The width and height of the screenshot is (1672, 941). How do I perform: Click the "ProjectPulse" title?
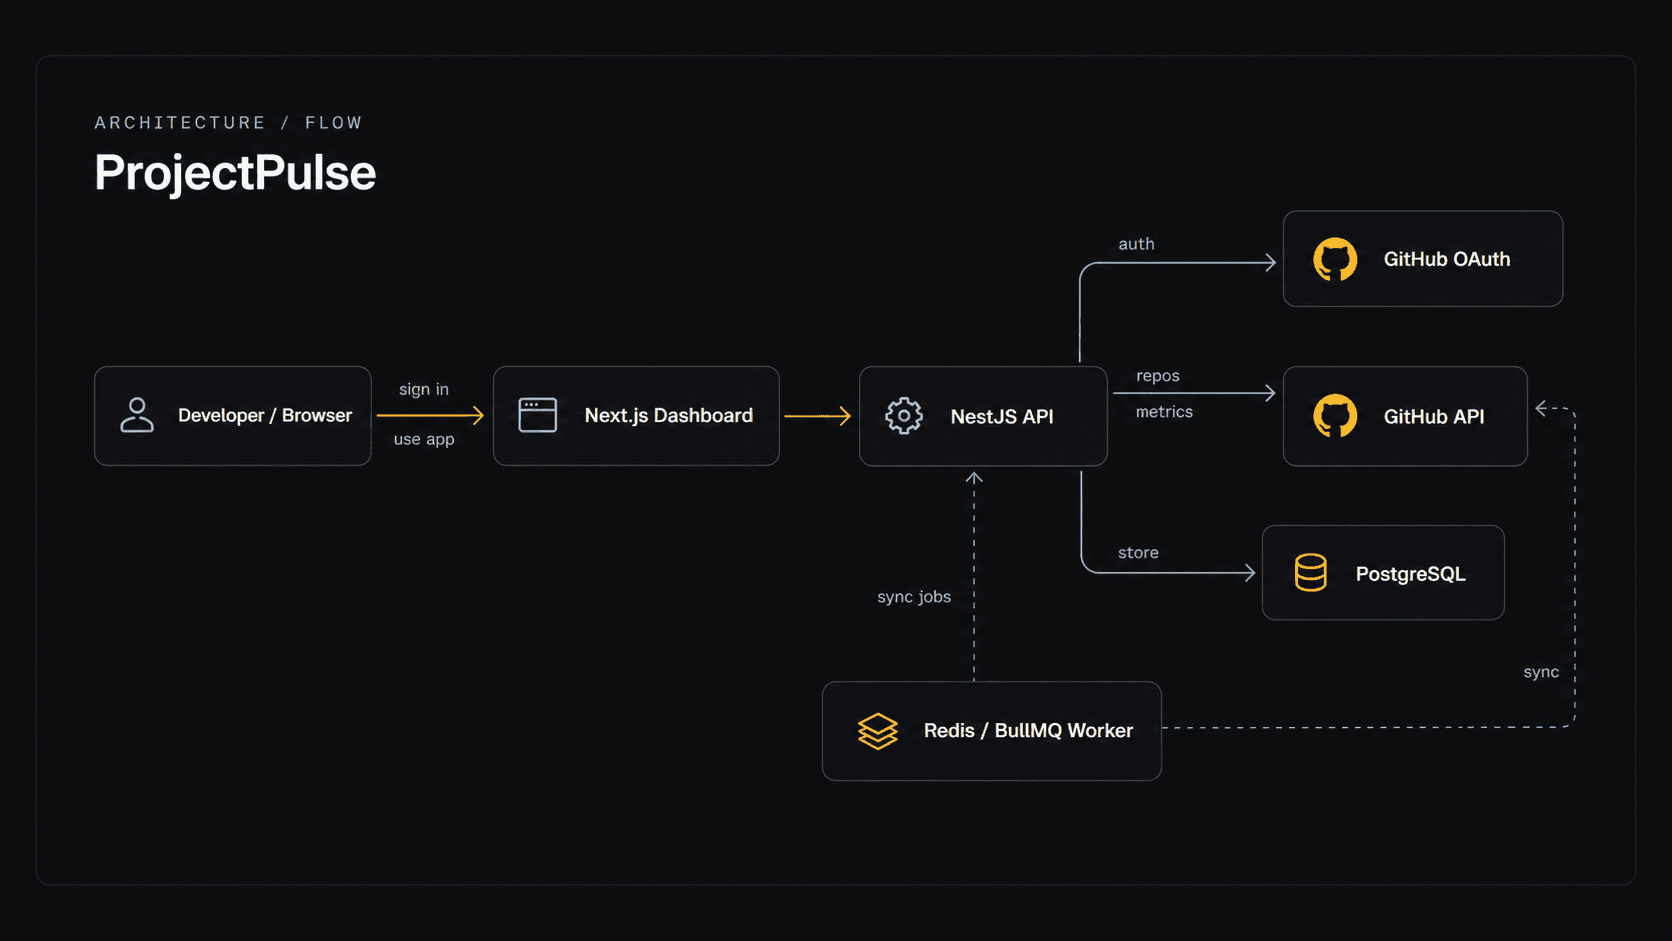(235, 173)
